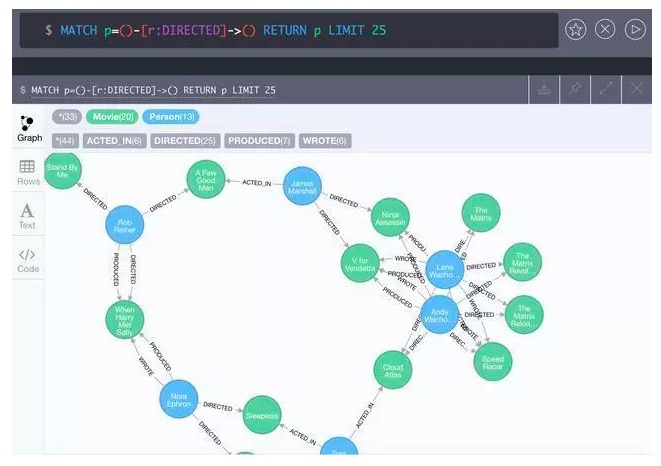
Task: Select the Speed Racer movie node
Action: pos(493,362)
